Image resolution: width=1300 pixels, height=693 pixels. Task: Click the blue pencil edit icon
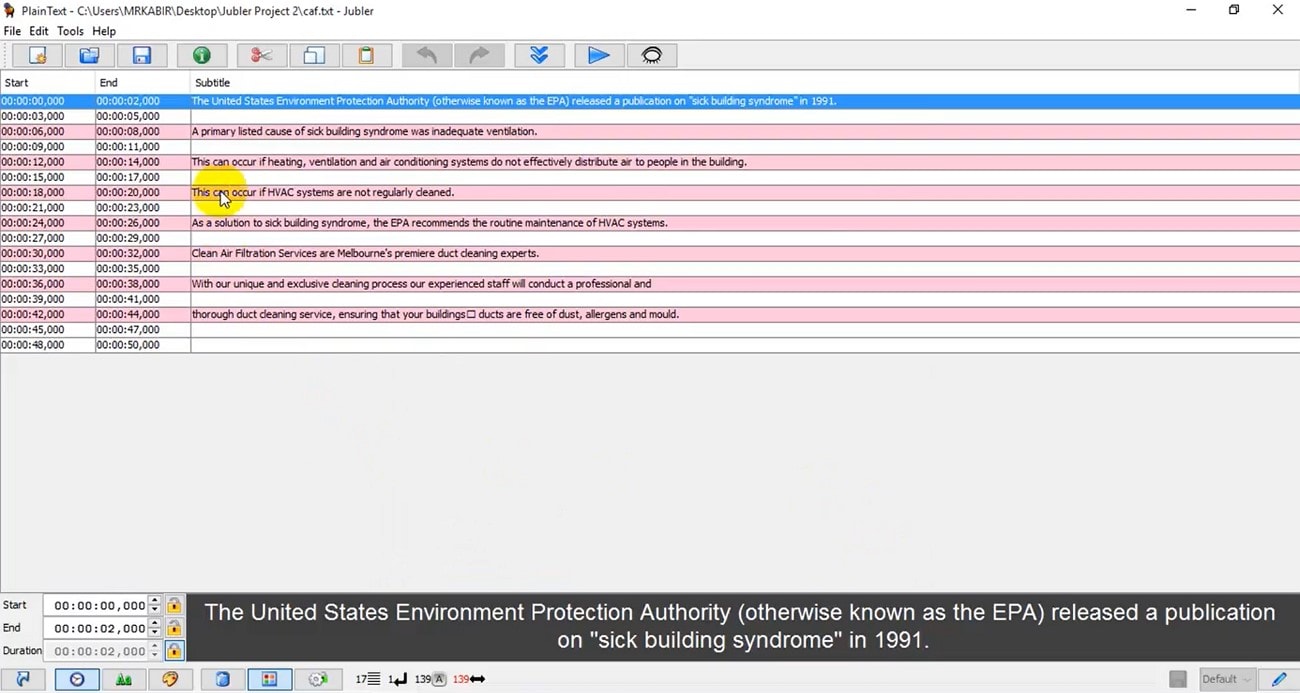[x=1278, y=679]
